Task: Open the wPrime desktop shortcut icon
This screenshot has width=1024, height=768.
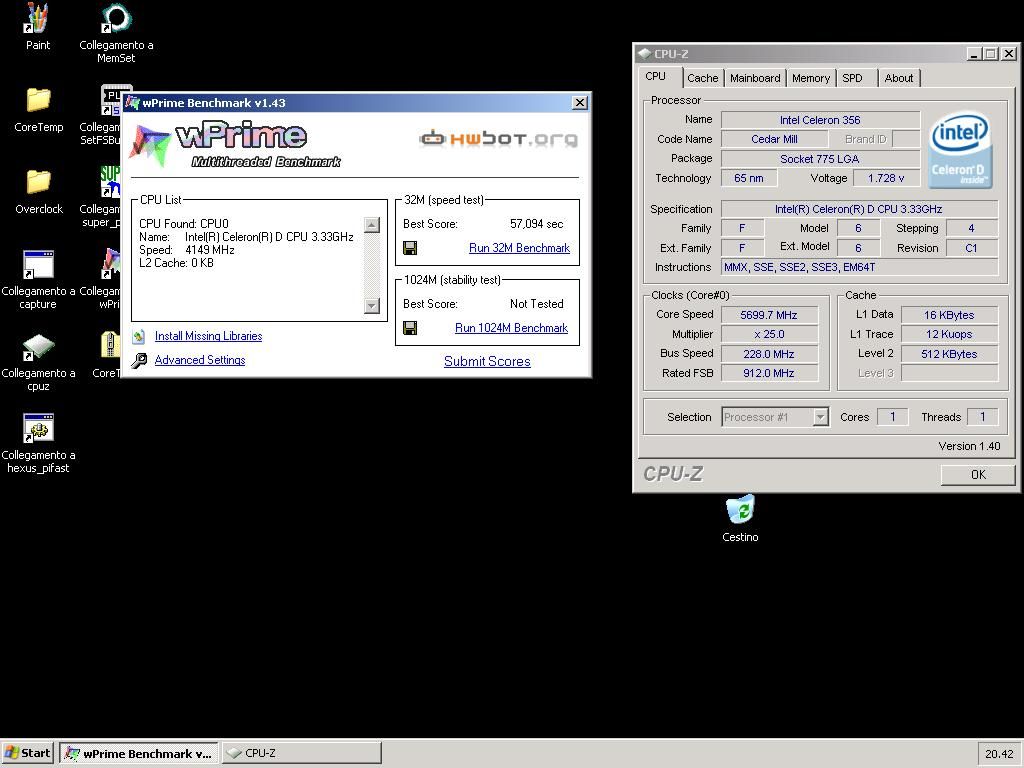Action: [110, 264]
